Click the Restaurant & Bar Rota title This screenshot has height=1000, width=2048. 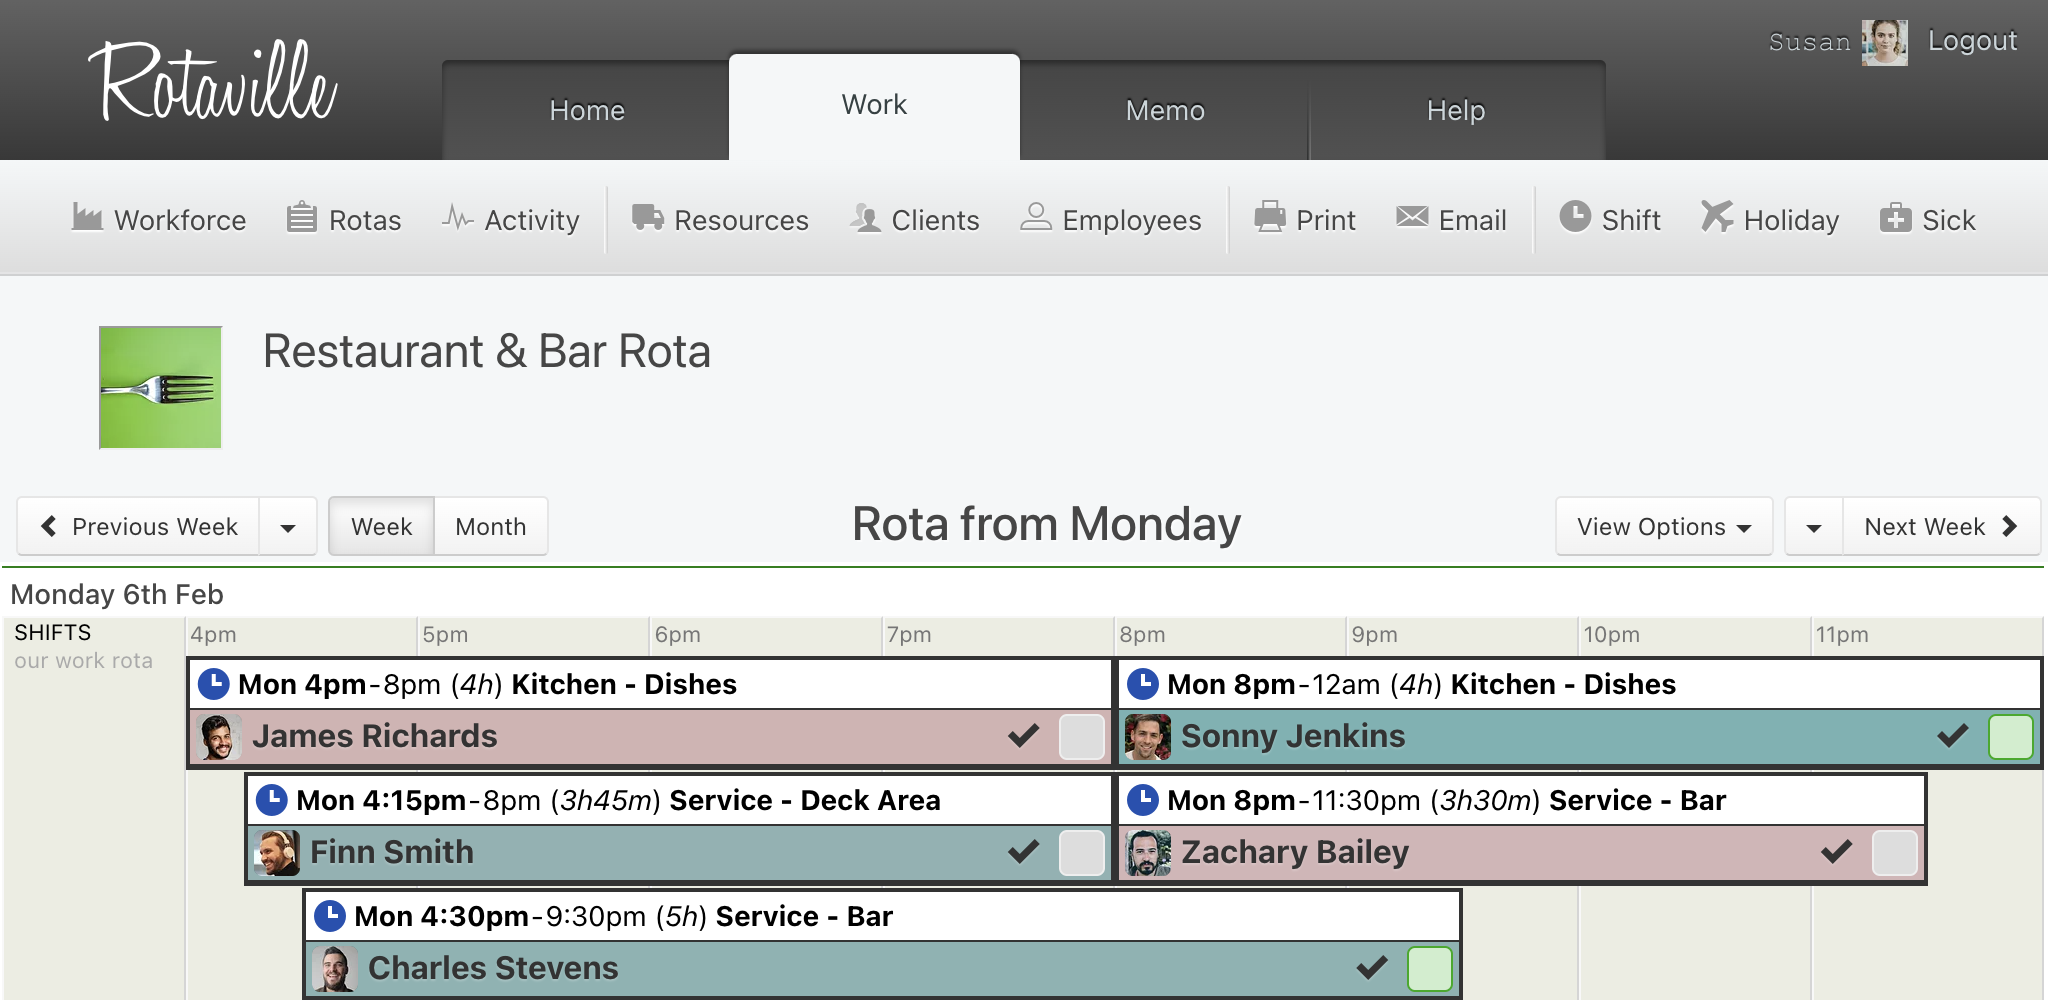pyautogui.click(x=487, y=352)
